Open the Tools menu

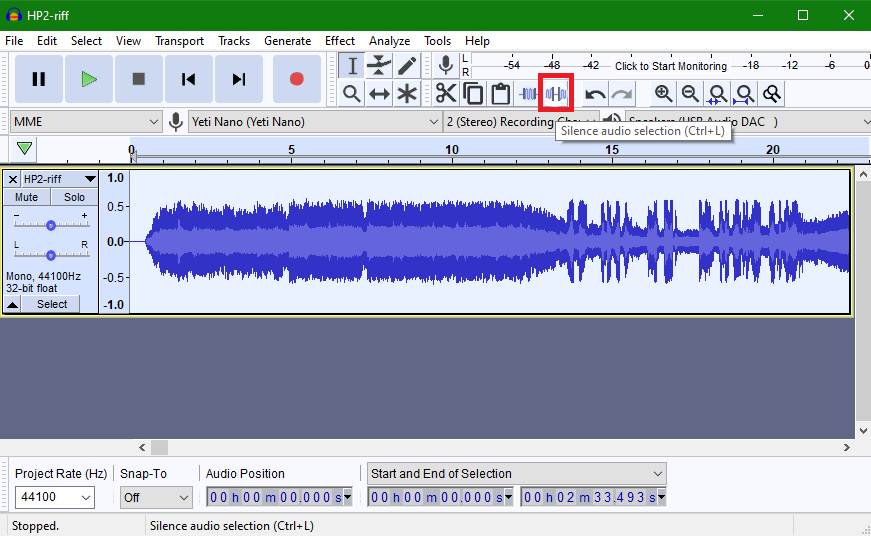[x=437, y=41]
